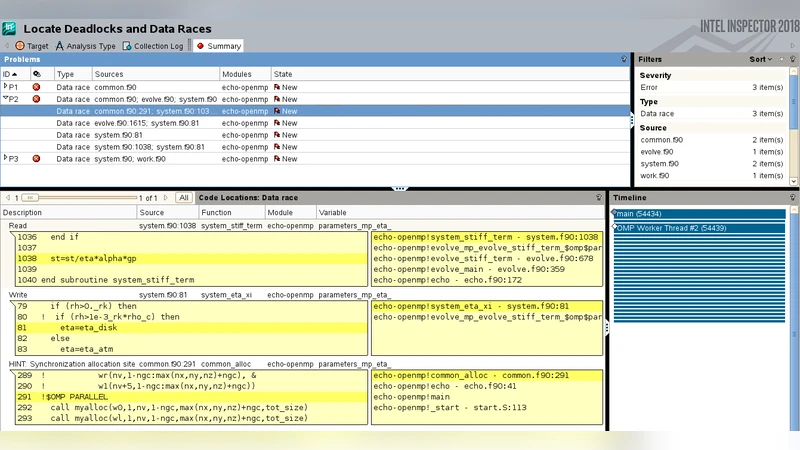Switch to the Target tab
Screen dimensions: 800x450
point(32,46)
